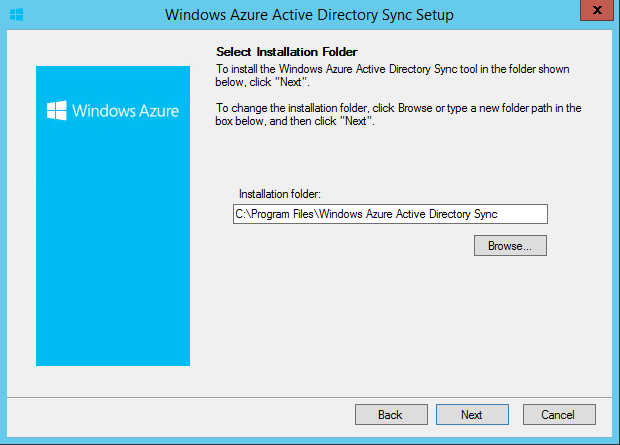Click the paragraph starting "To install the Windows Azure"
The image size is (620, 445).
(x=392, y=75)
